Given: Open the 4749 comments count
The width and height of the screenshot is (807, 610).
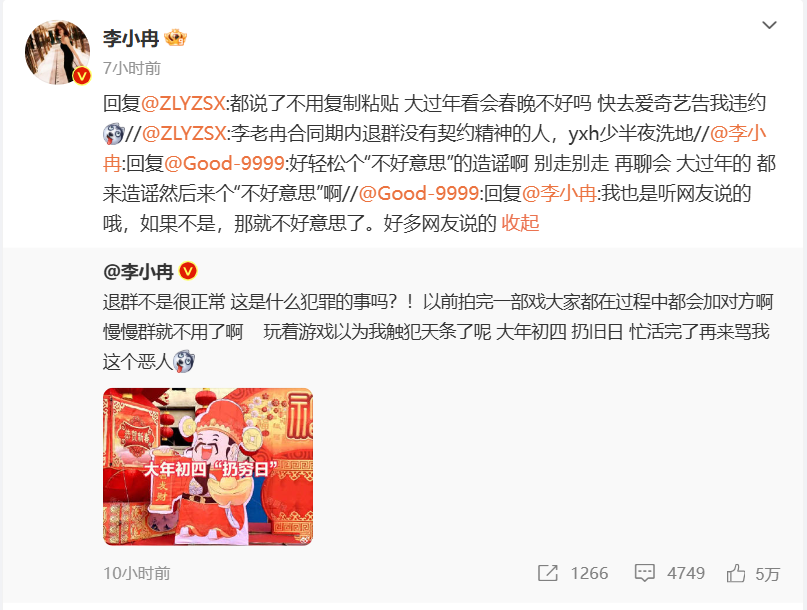Looking at the screenshot, I should click(x=686, y=573).
